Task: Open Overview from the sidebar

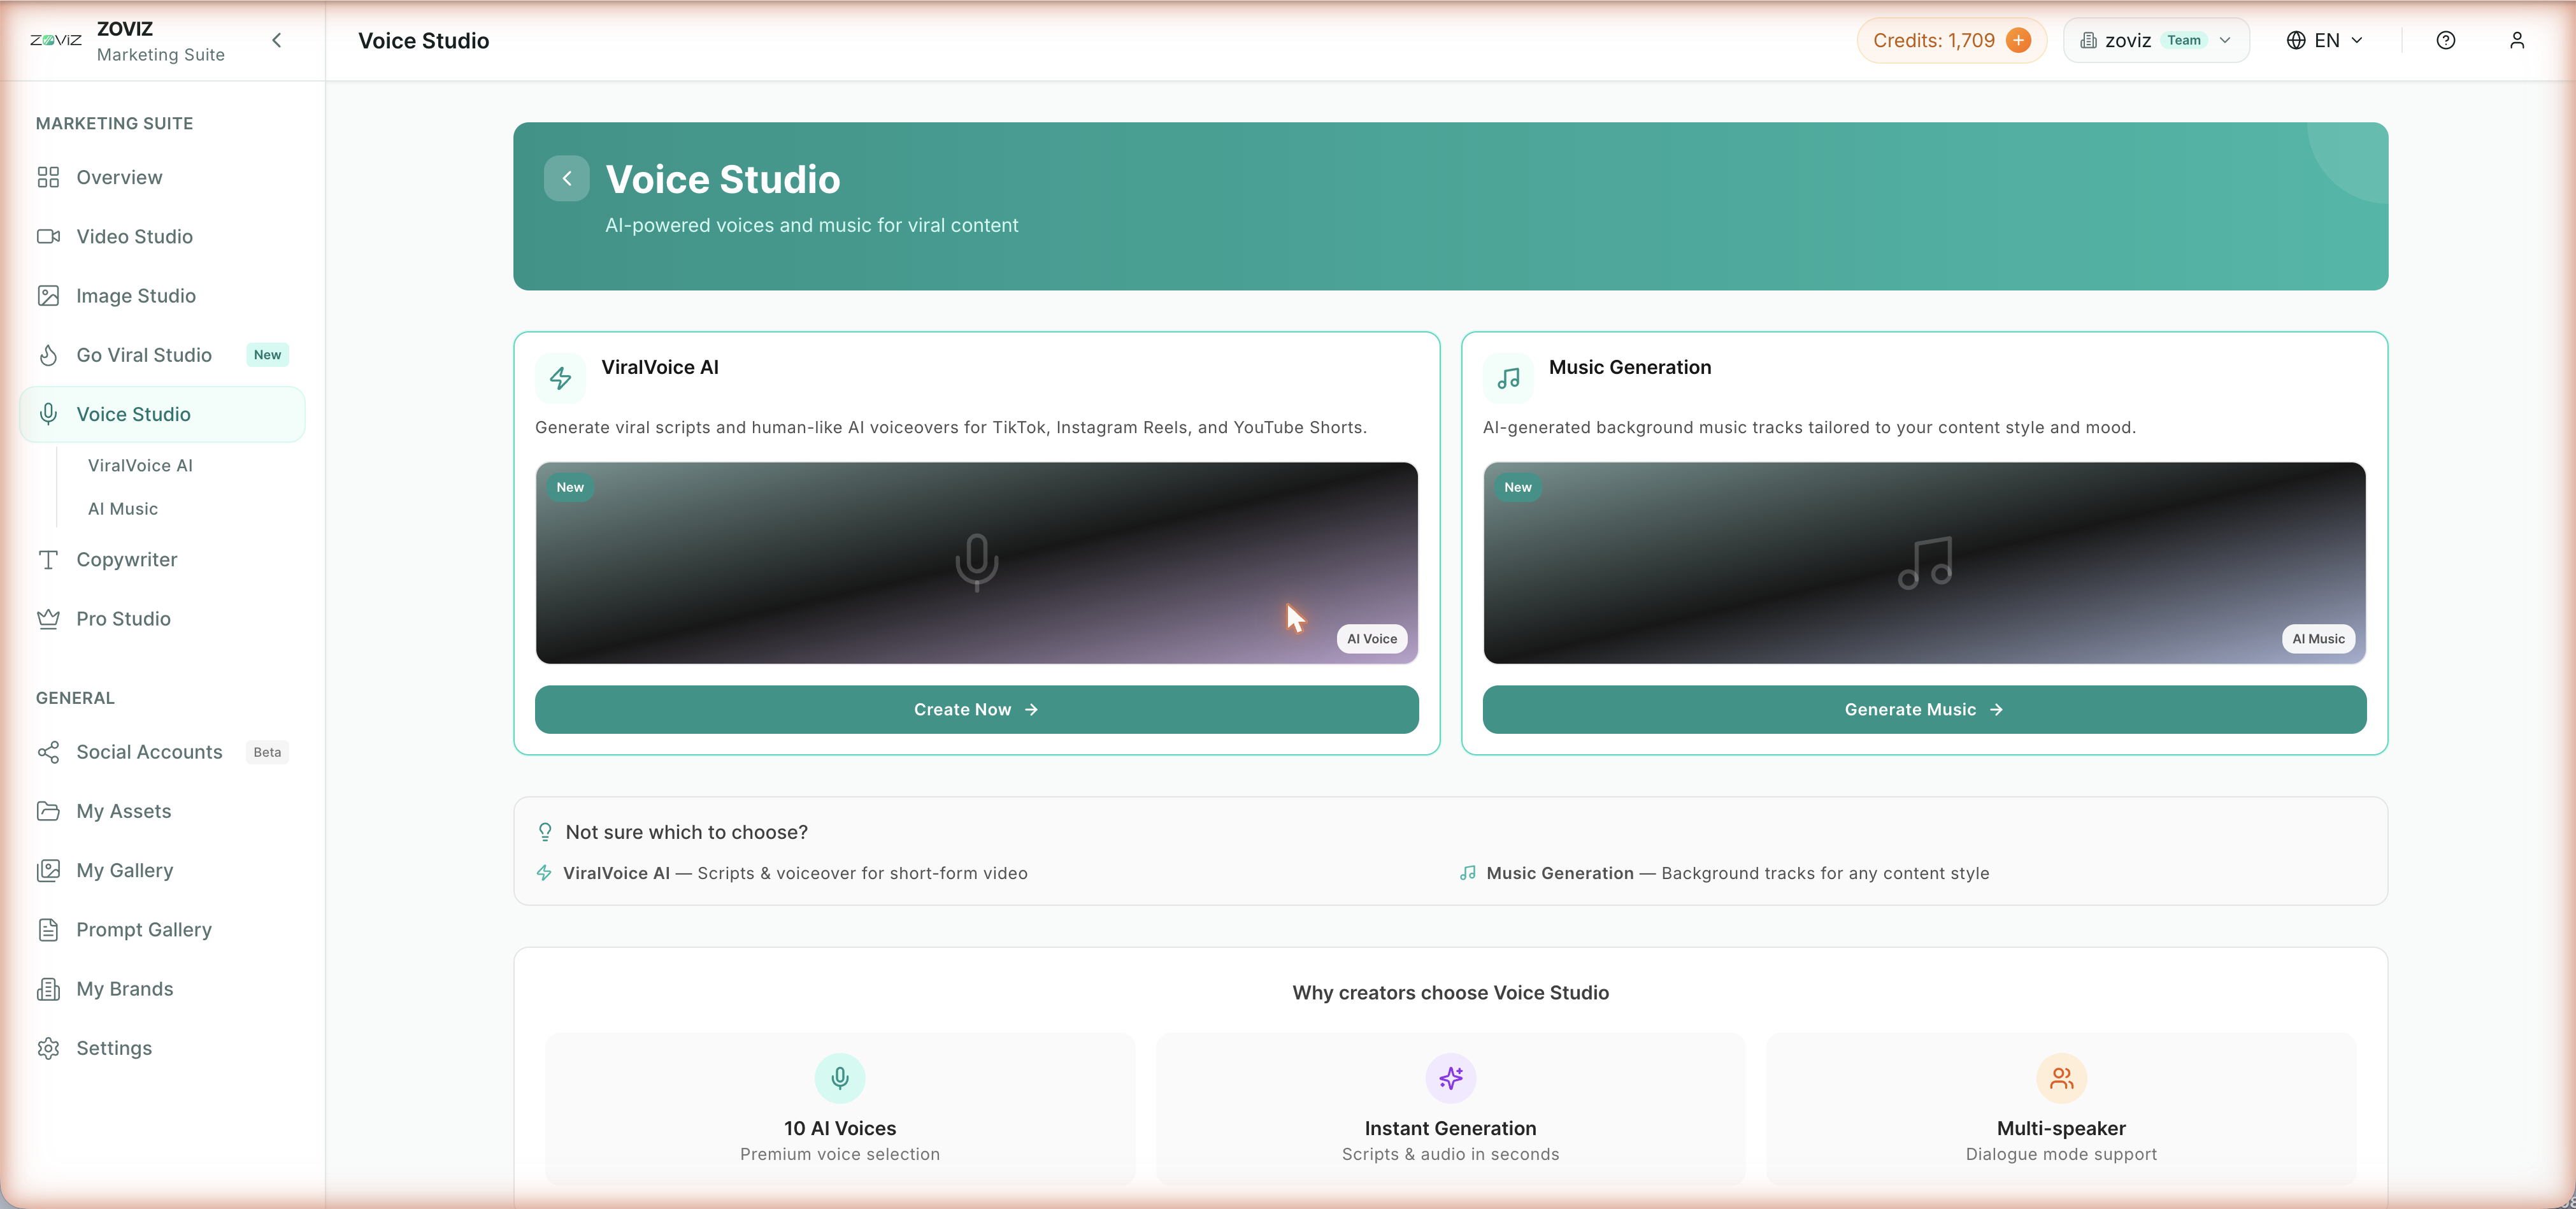Action: [x=162, y=177]
